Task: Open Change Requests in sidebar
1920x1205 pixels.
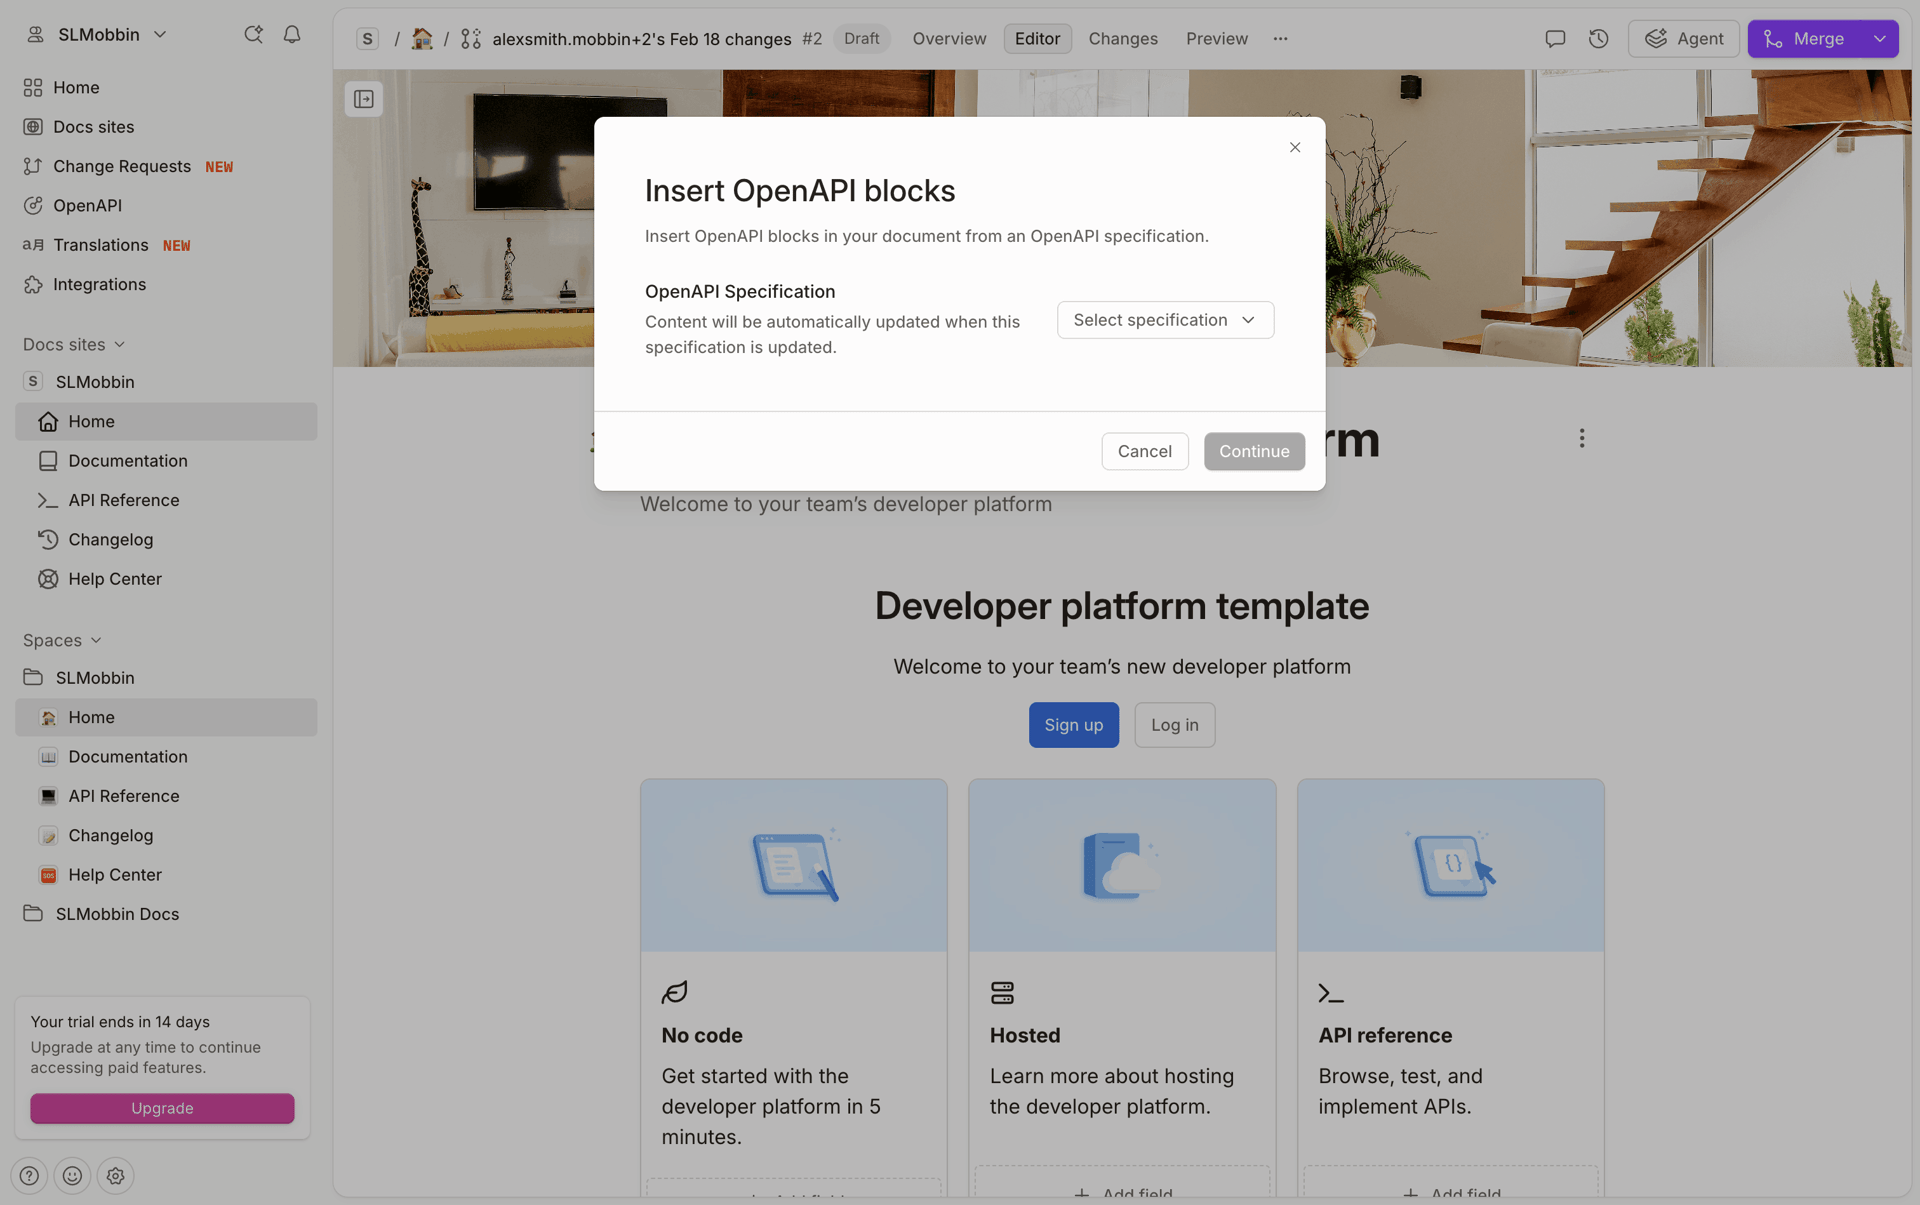Action: (x=166, y=166)
